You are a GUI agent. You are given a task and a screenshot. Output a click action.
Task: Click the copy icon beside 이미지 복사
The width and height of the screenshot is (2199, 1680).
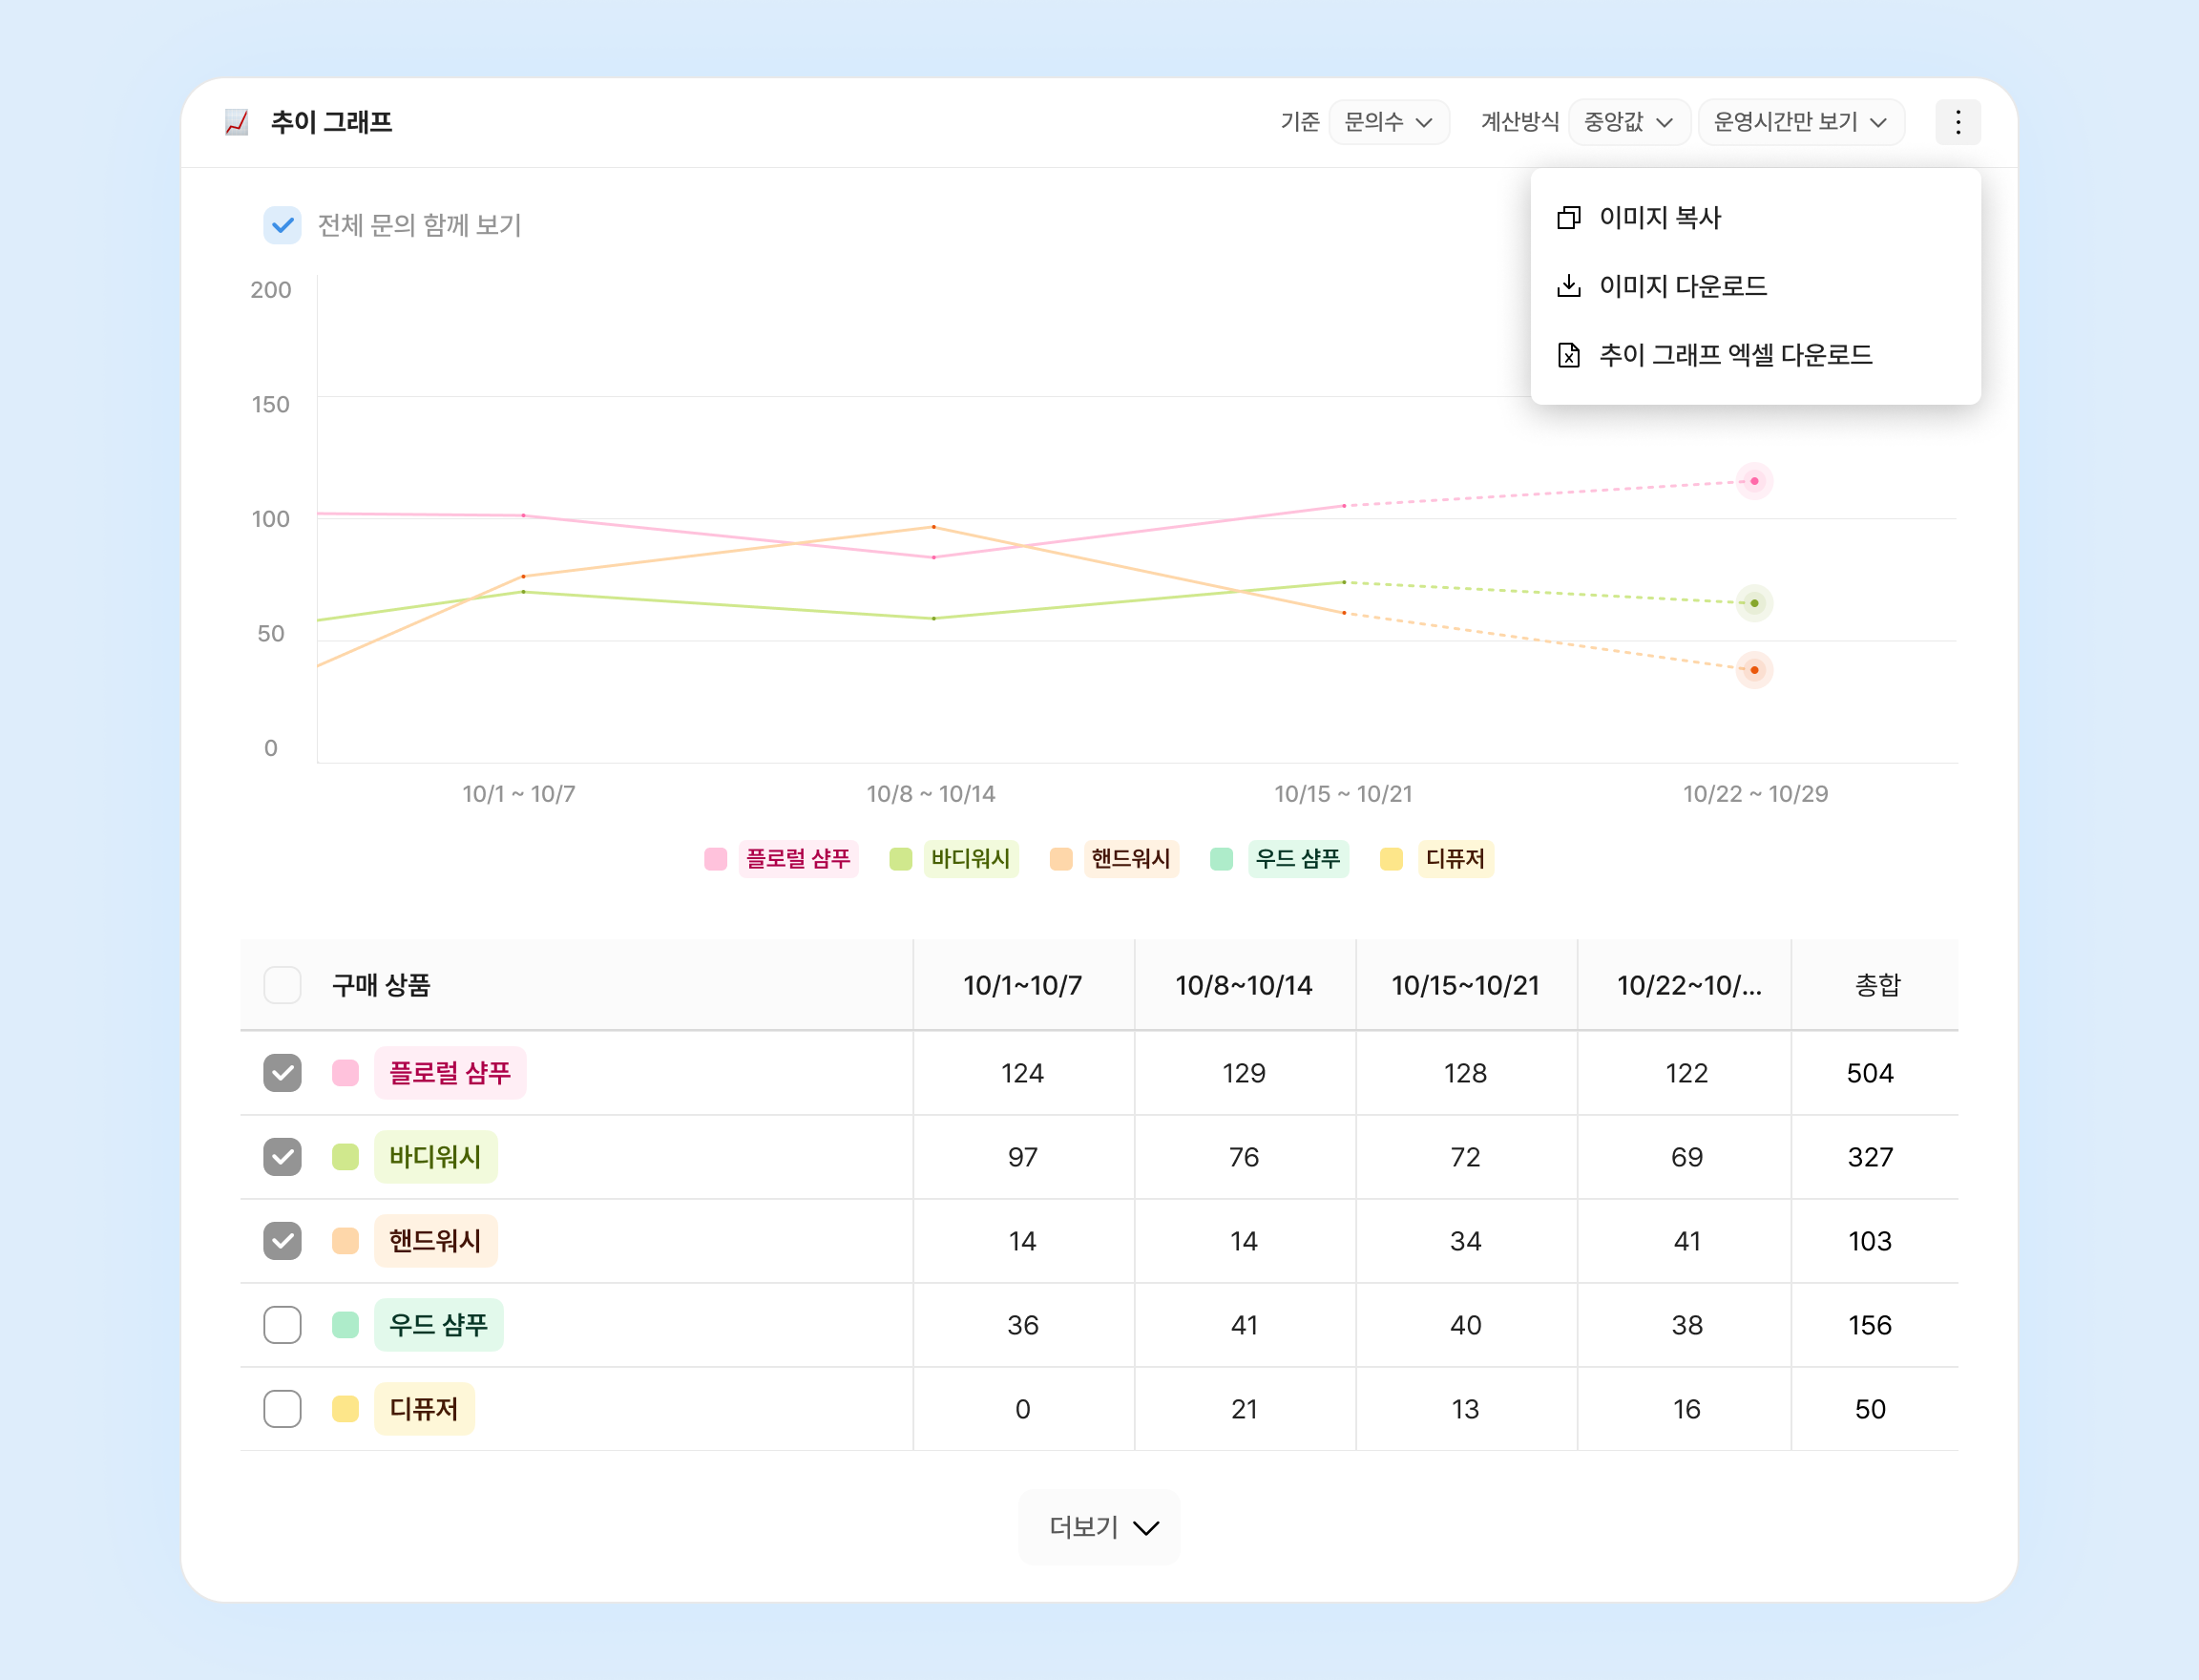1568,217
